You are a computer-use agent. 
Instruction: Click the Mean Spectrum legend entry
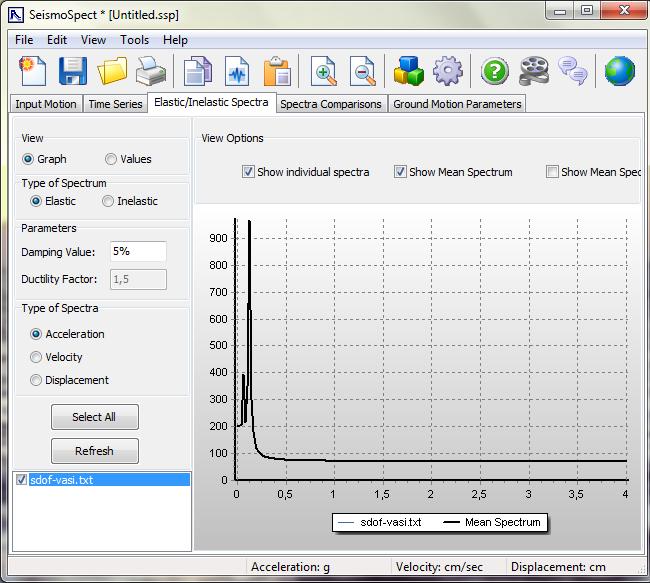(492, 522)
